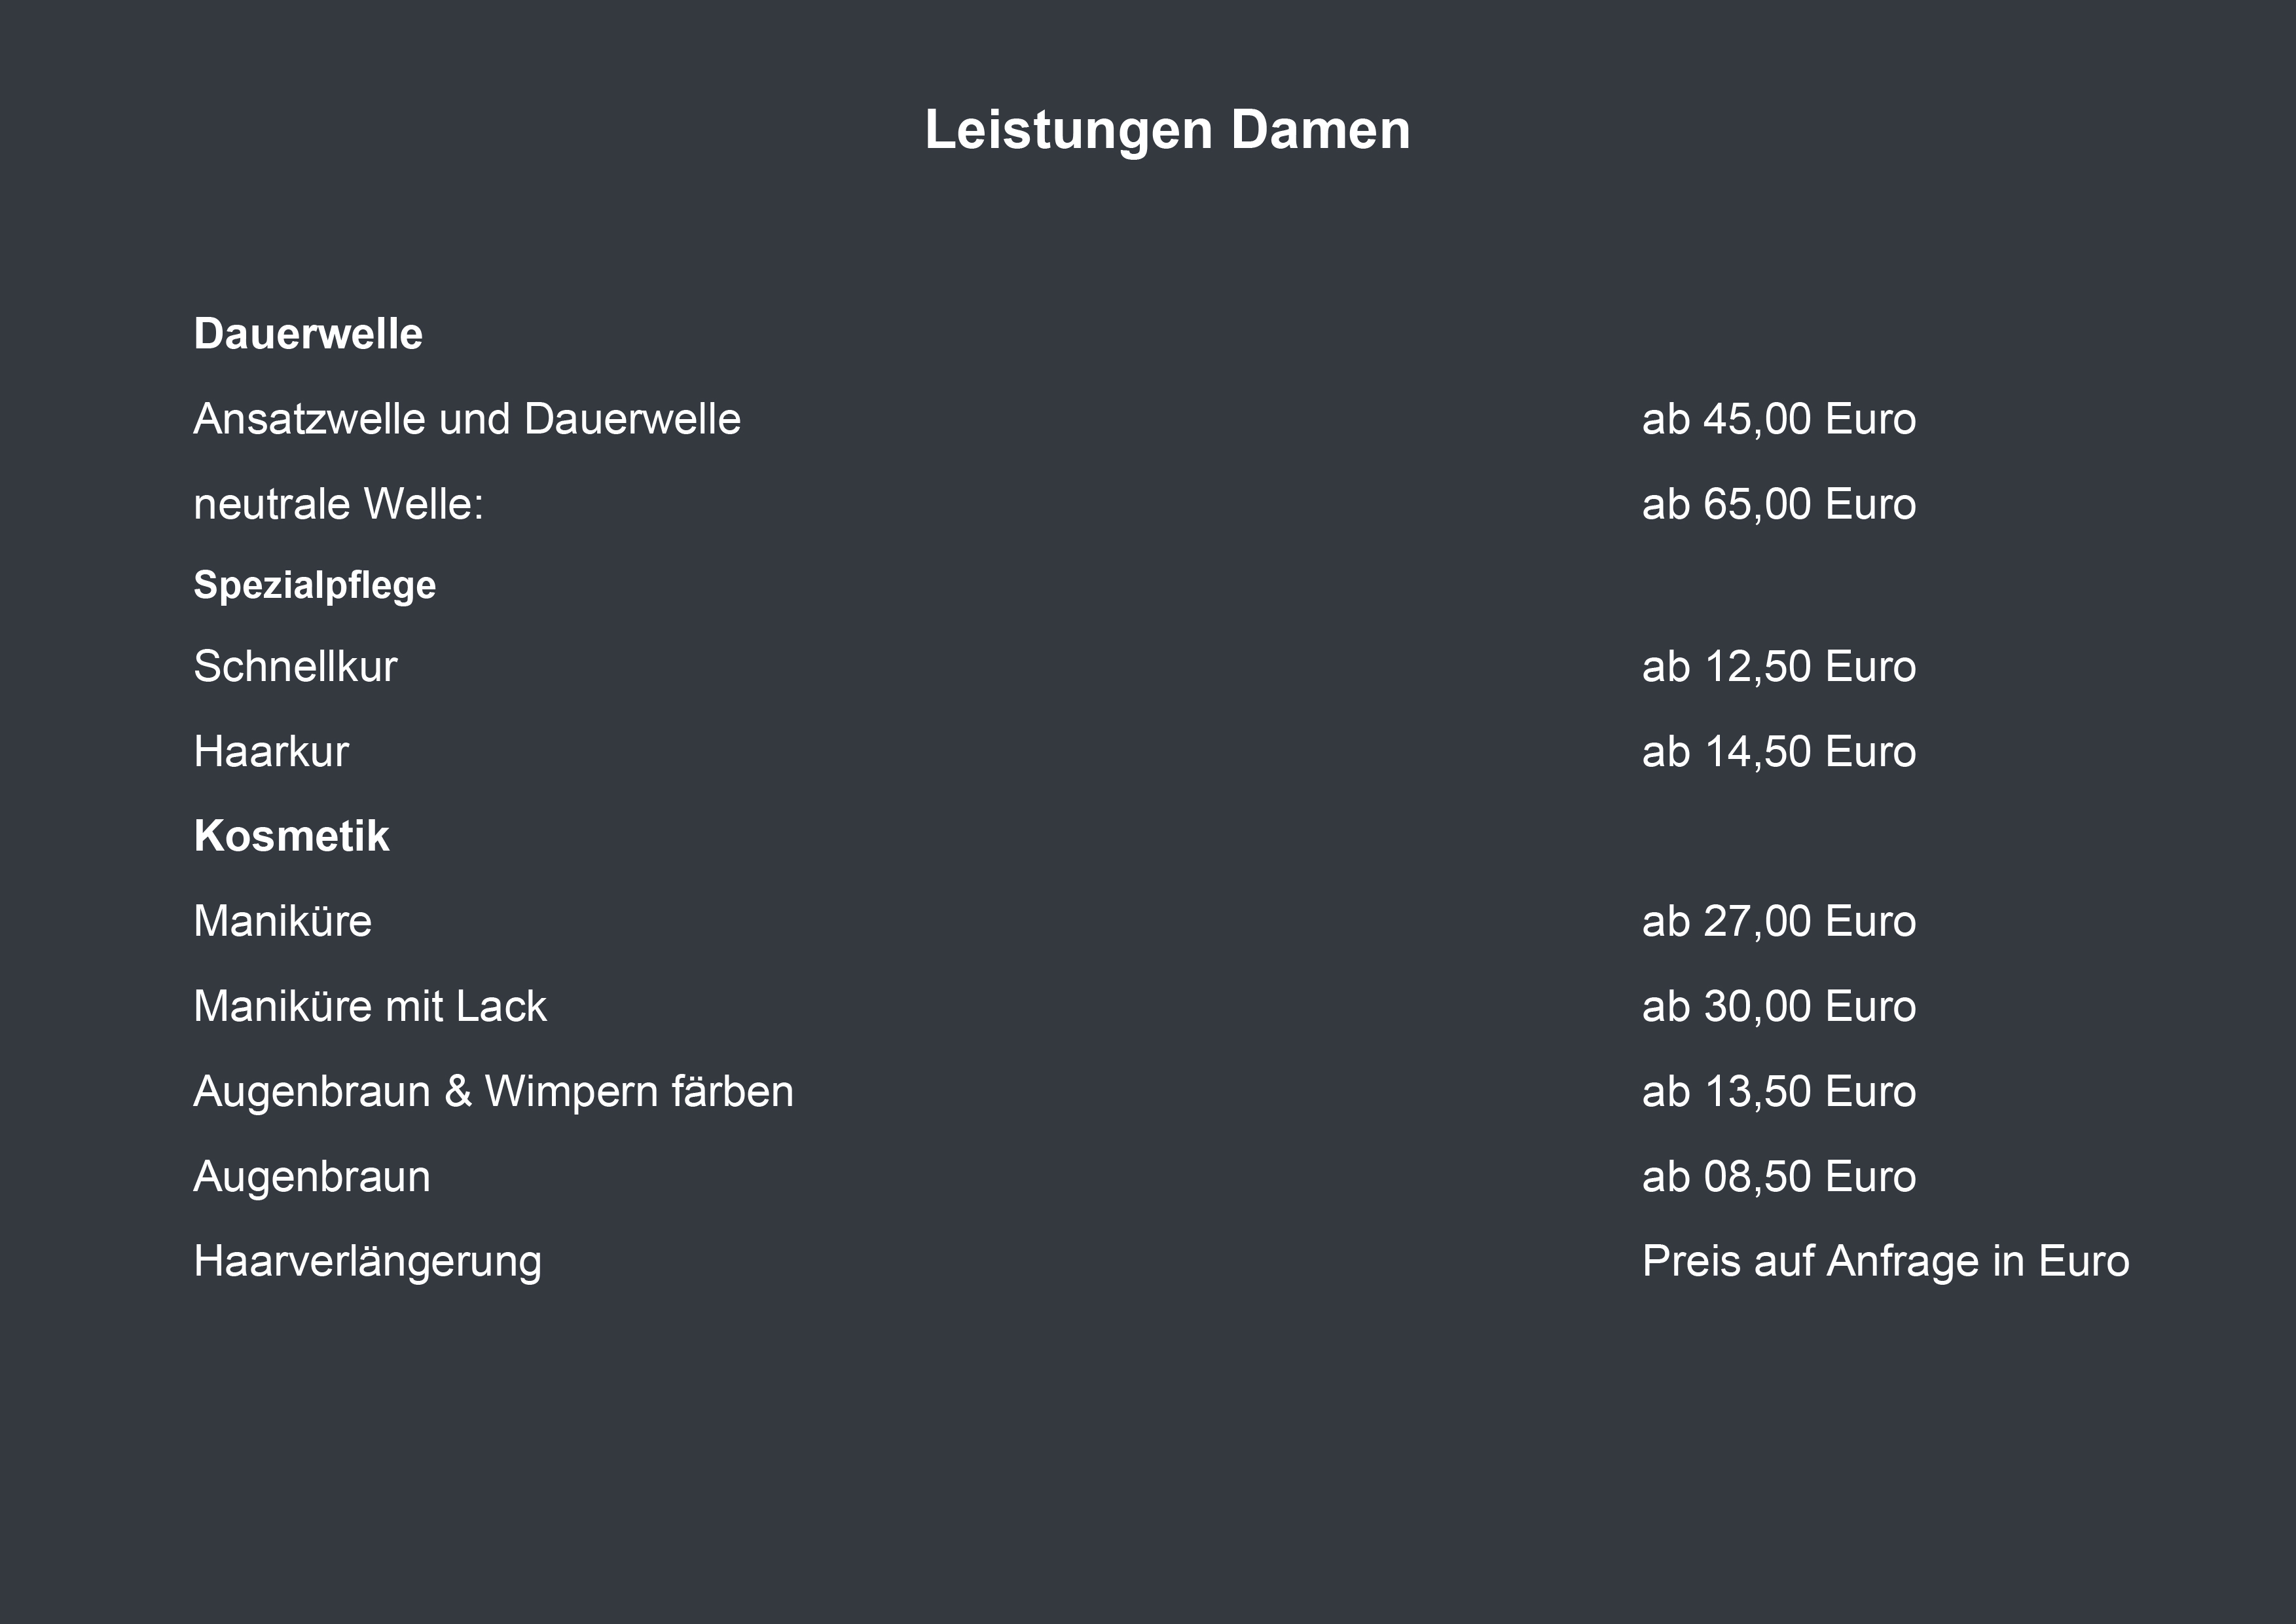Select the Haarverlängerung entry
Viewport: 2296px width, 1624px height.
367,1262
